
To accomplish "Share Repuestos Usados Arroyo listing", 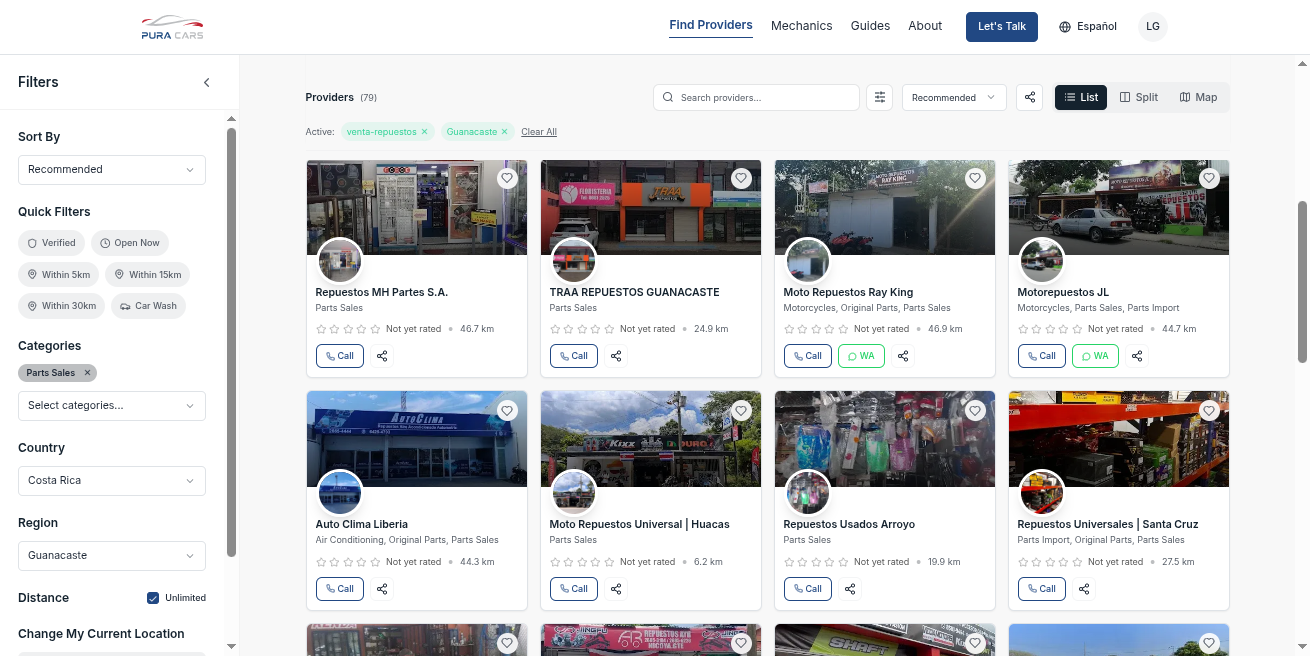I will 850,589.
